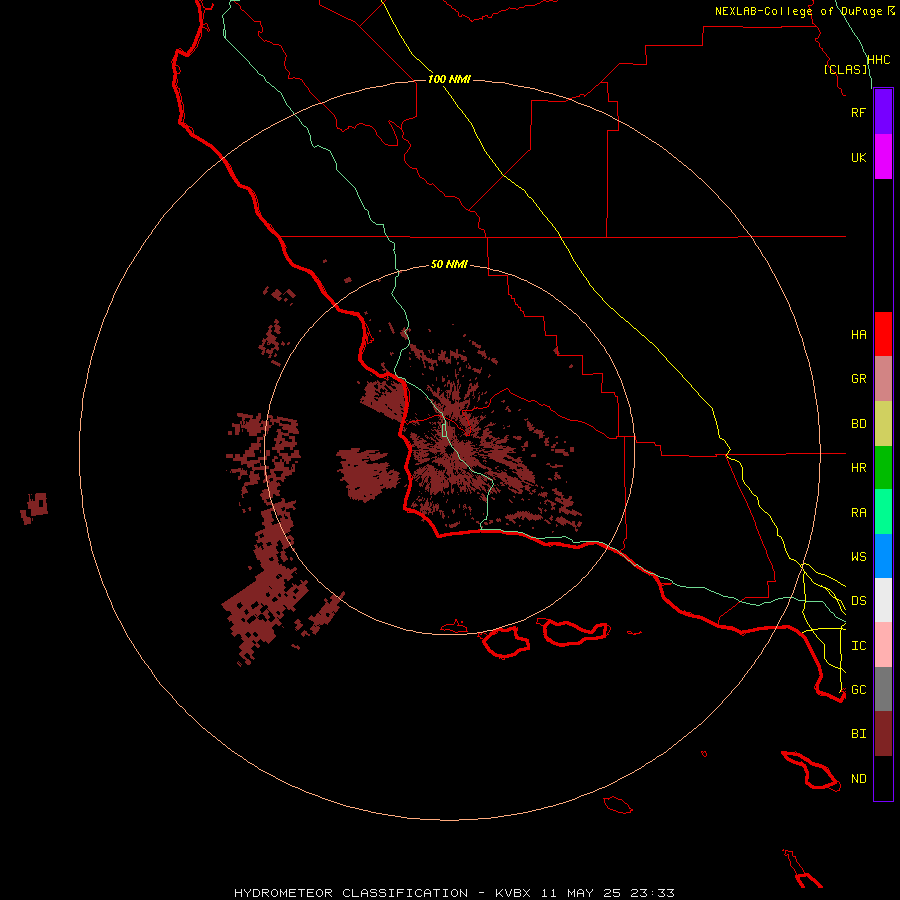Click the 'HYDROMETEOR CLASSIFICATION' title text
Screen dimensions: 900x900
click(351, 893)
